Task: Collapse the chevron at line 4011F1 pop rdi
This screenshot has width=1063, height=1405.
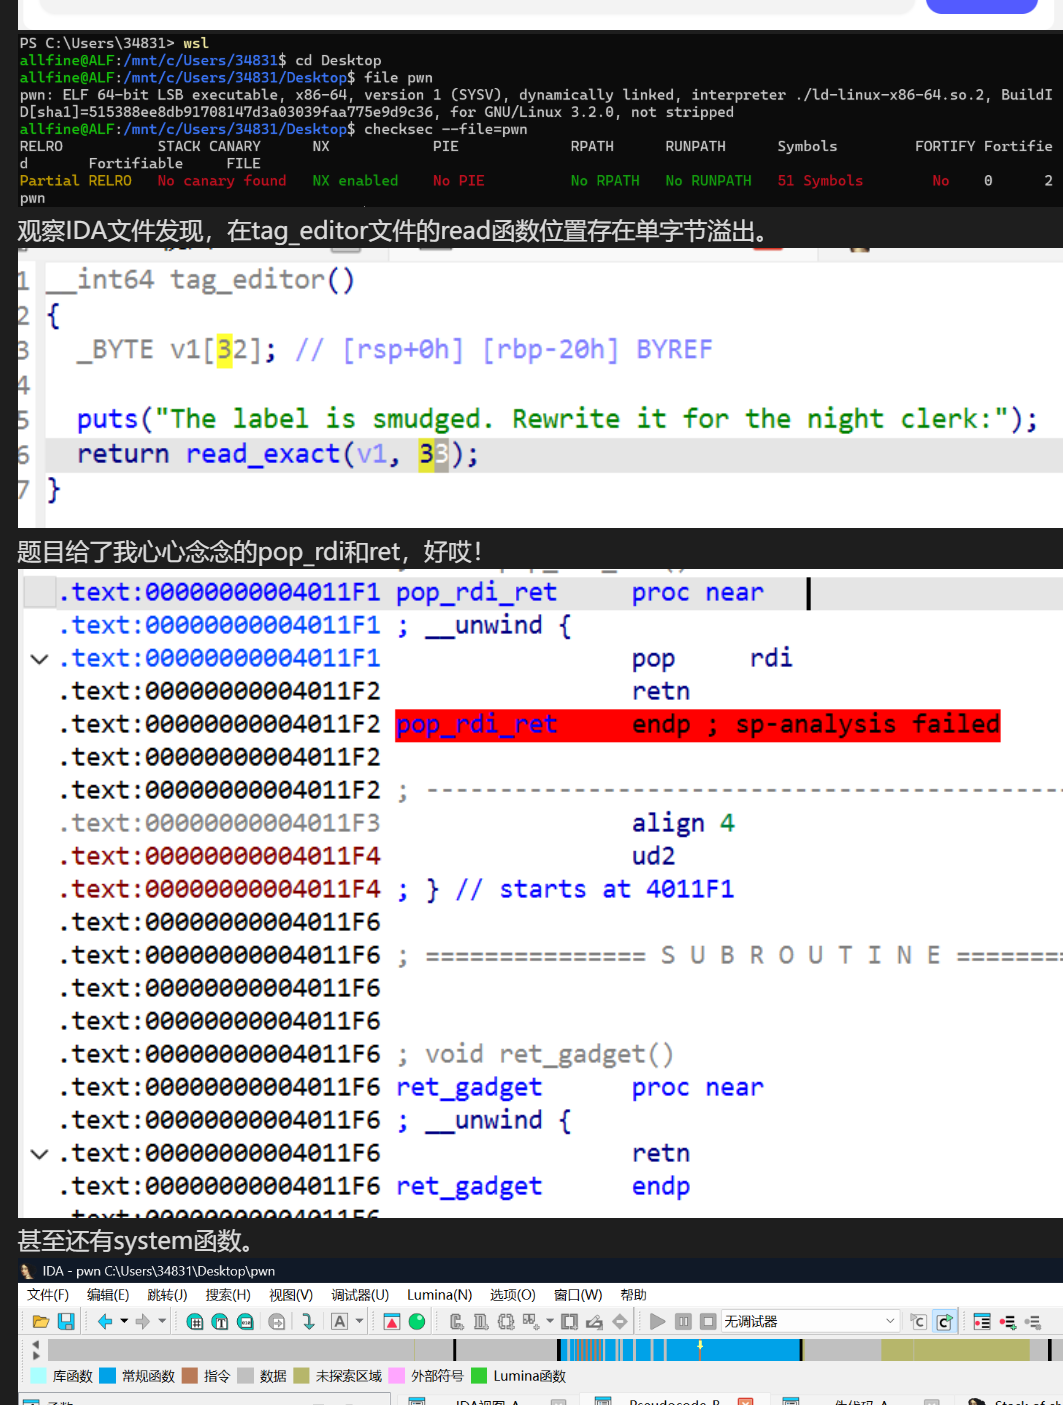Action: pyautogui.click(x=39, y=659)
